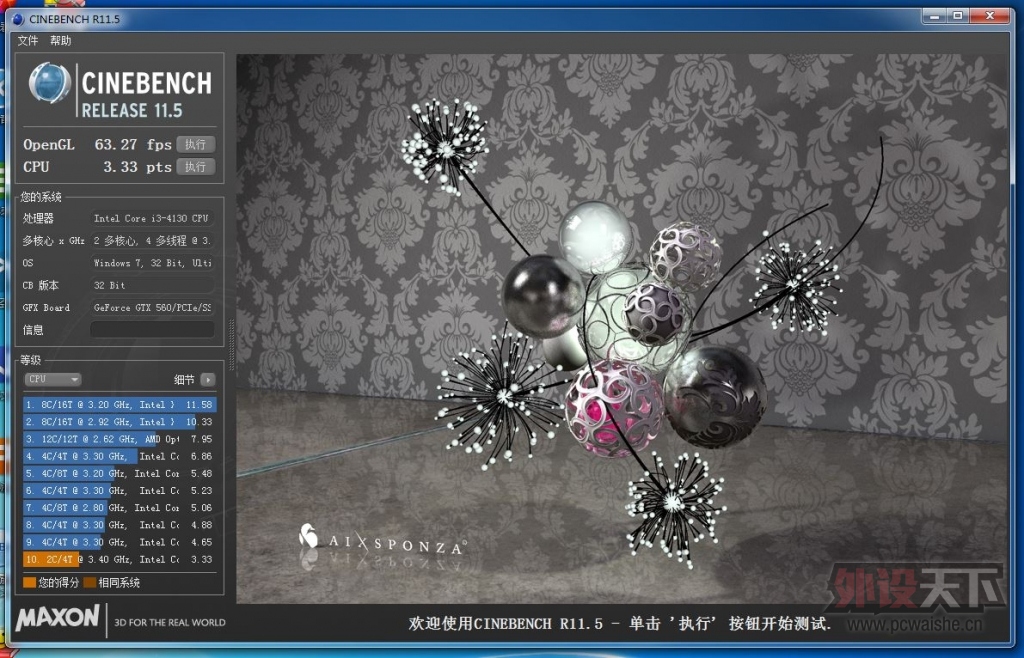This screenshot has height=658, width=1024.
Task: Click the CPU score 3.33 pts
Action: (137, 166)
